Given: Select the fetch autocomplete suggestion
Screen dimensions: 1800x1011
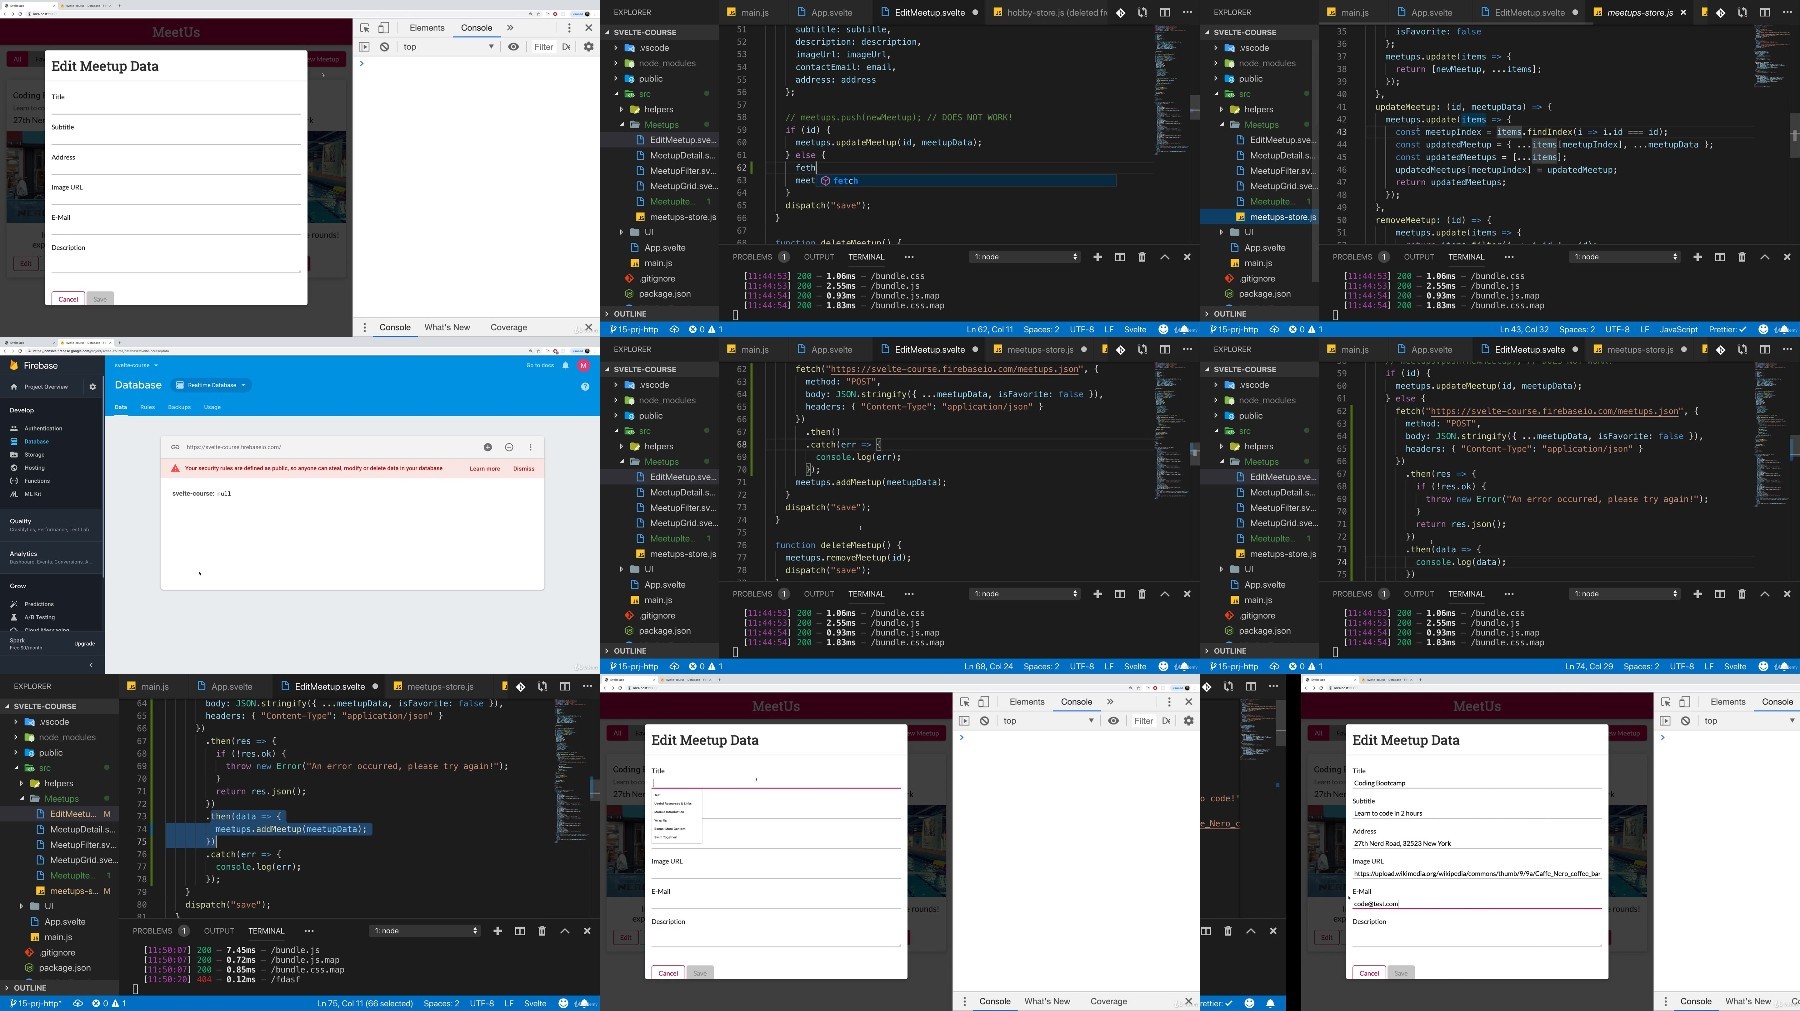Looking at the screenshot, I should [968, 181].
